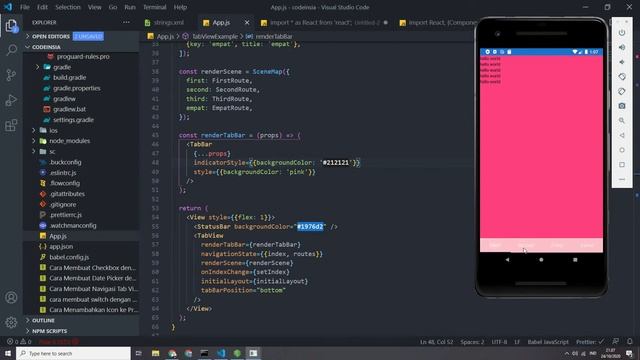Click the emulator zoom icon
The image size is (640, 360).
tap(622, 120)
